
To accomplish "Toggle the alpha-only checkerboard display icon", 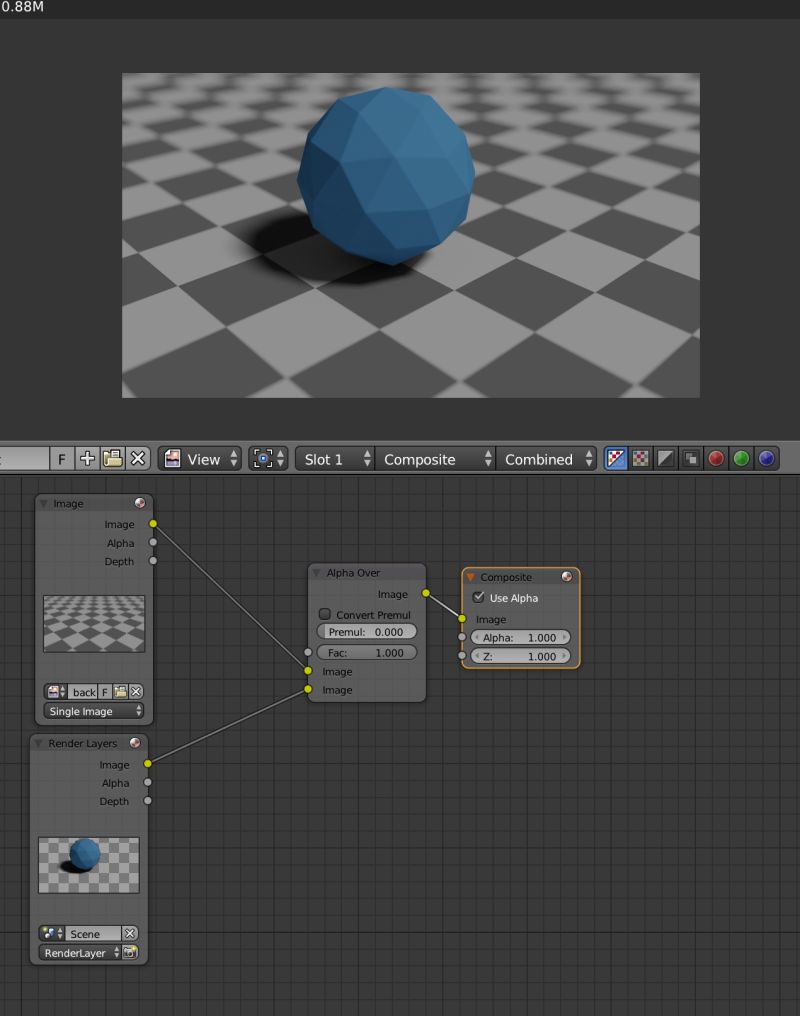I will [641, 458].
